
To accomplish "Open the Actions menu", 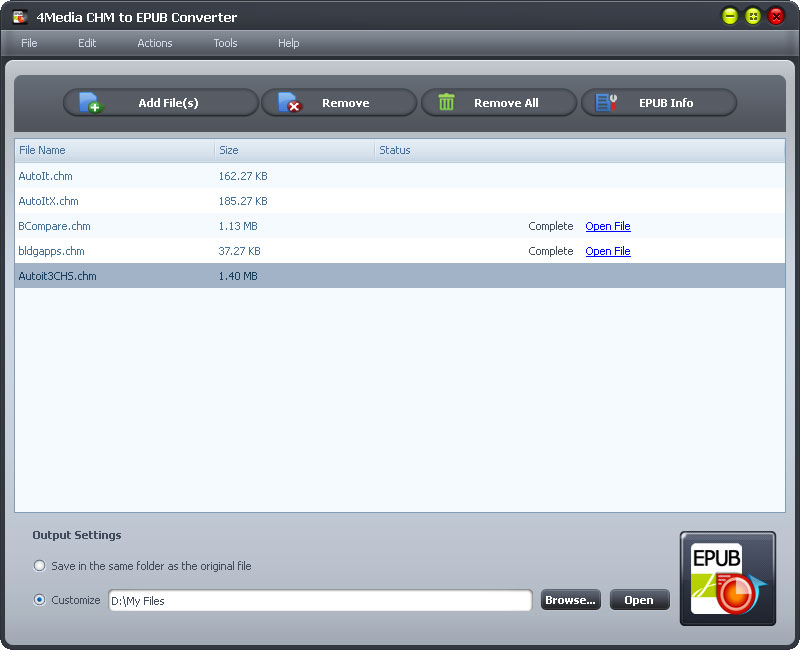I will (x=155, y=43).
